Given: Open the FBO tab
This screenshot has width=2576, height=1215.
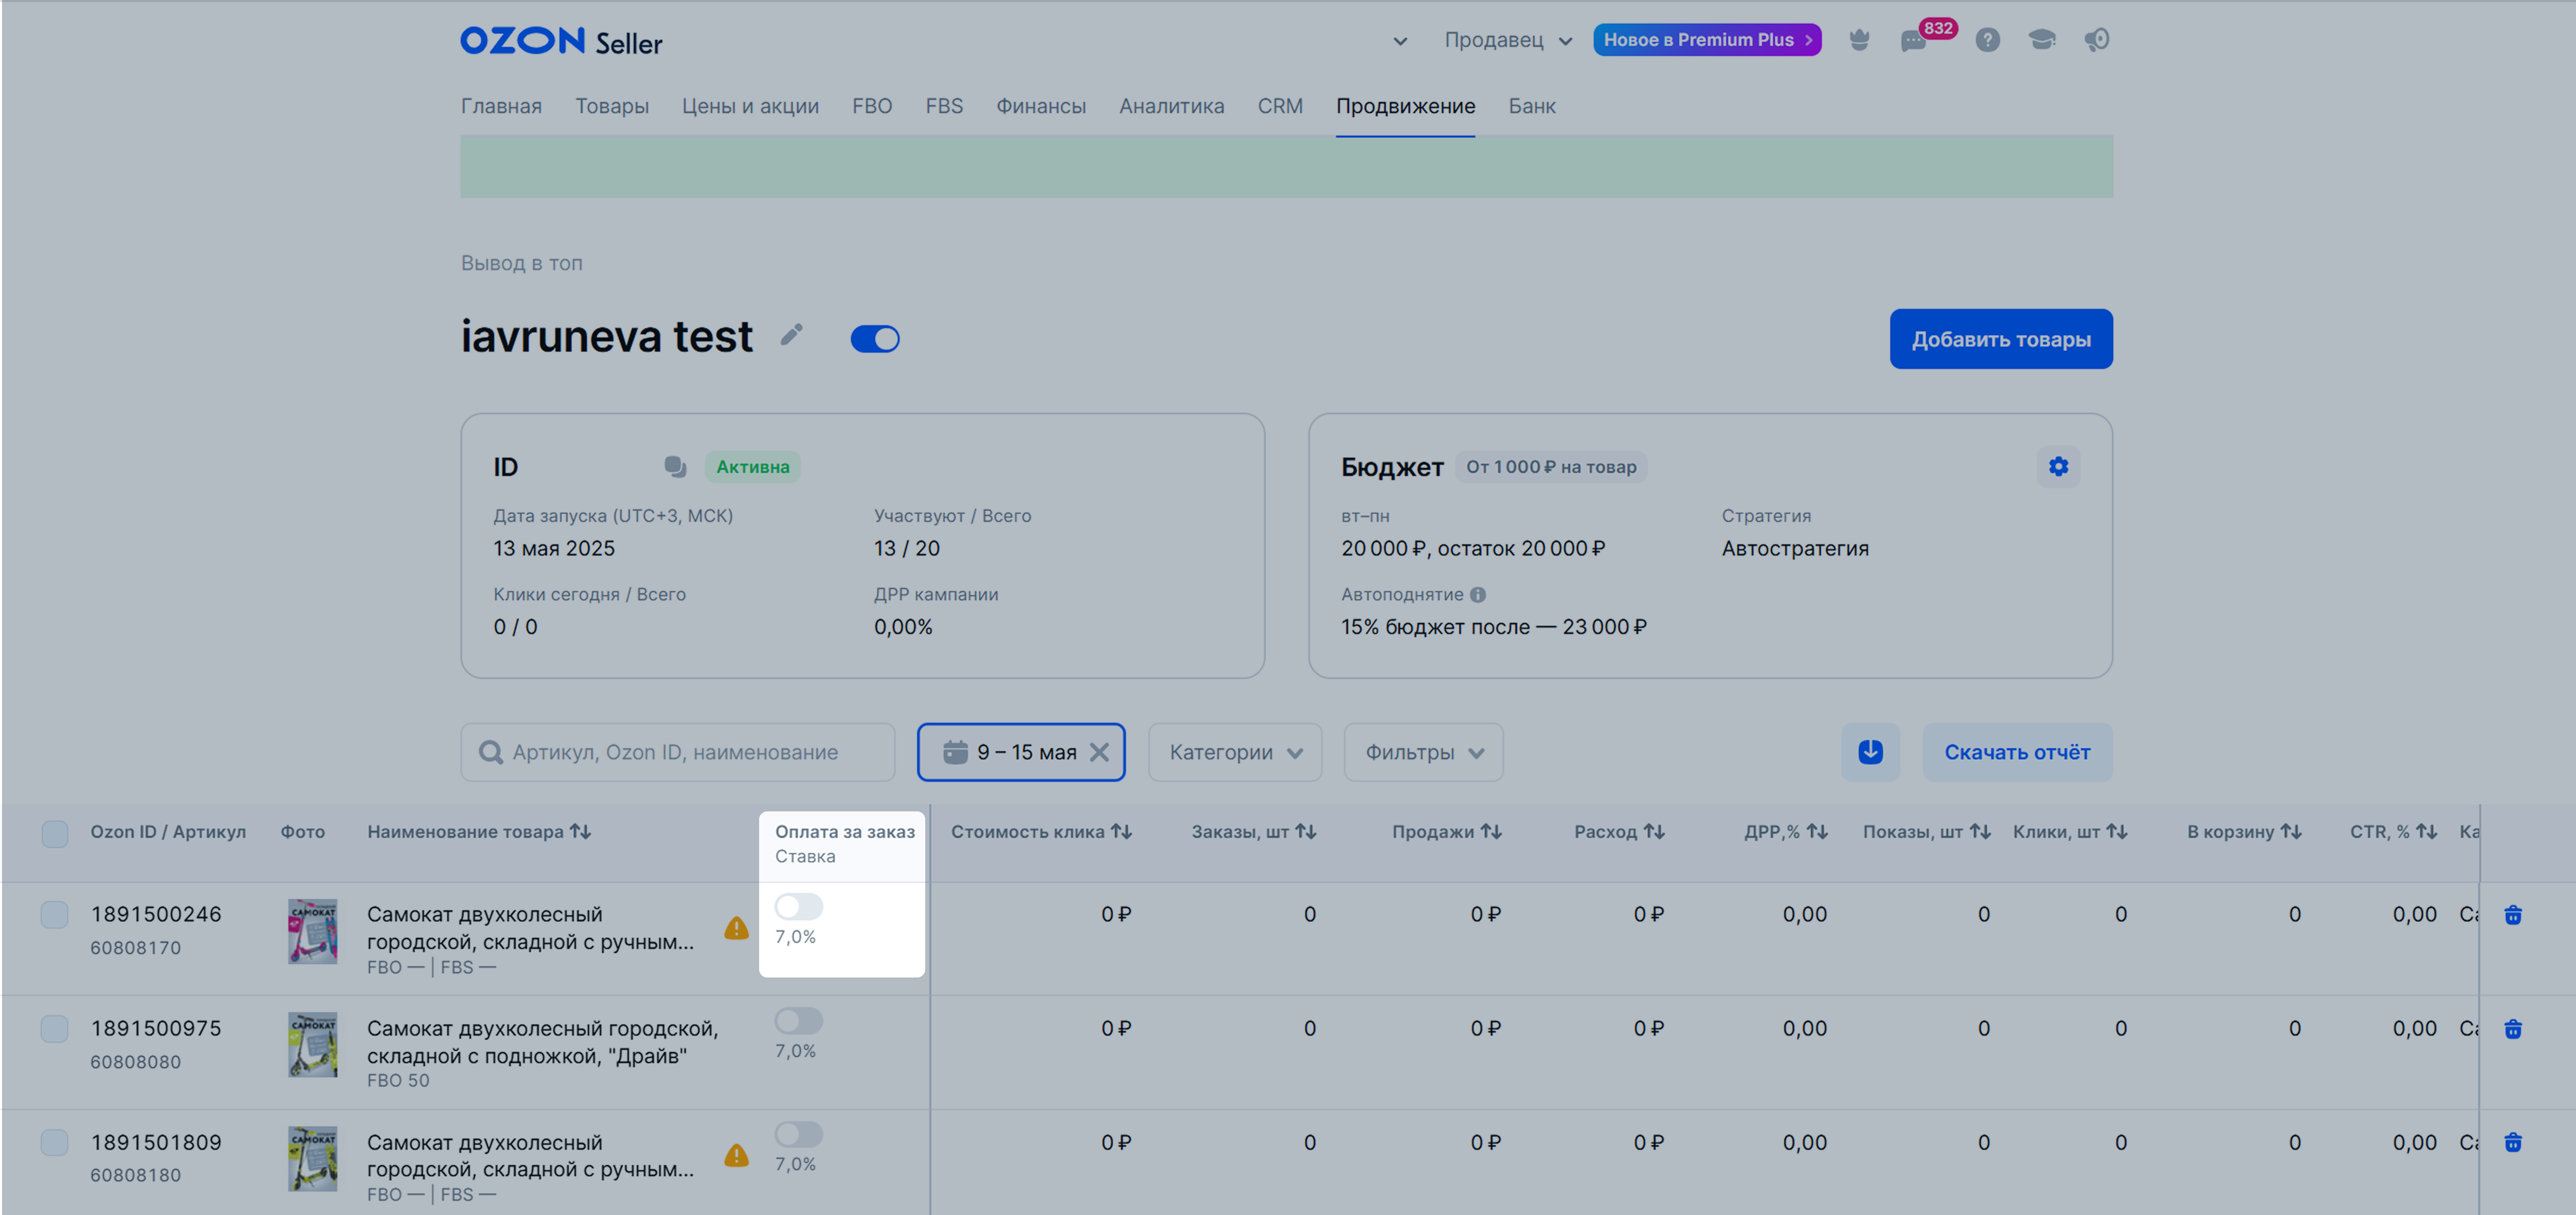Looking at the screenshot, I should coord(872,106).
